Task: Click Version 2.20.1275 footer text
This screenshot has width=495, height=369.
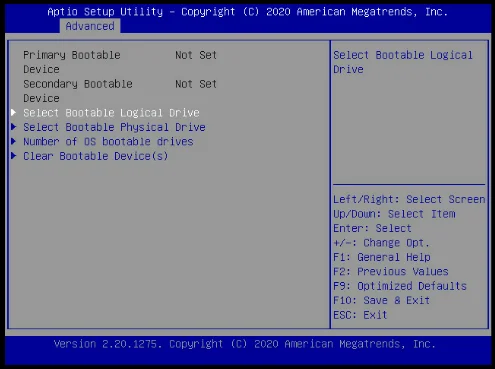Action: (x=245, y=344)
